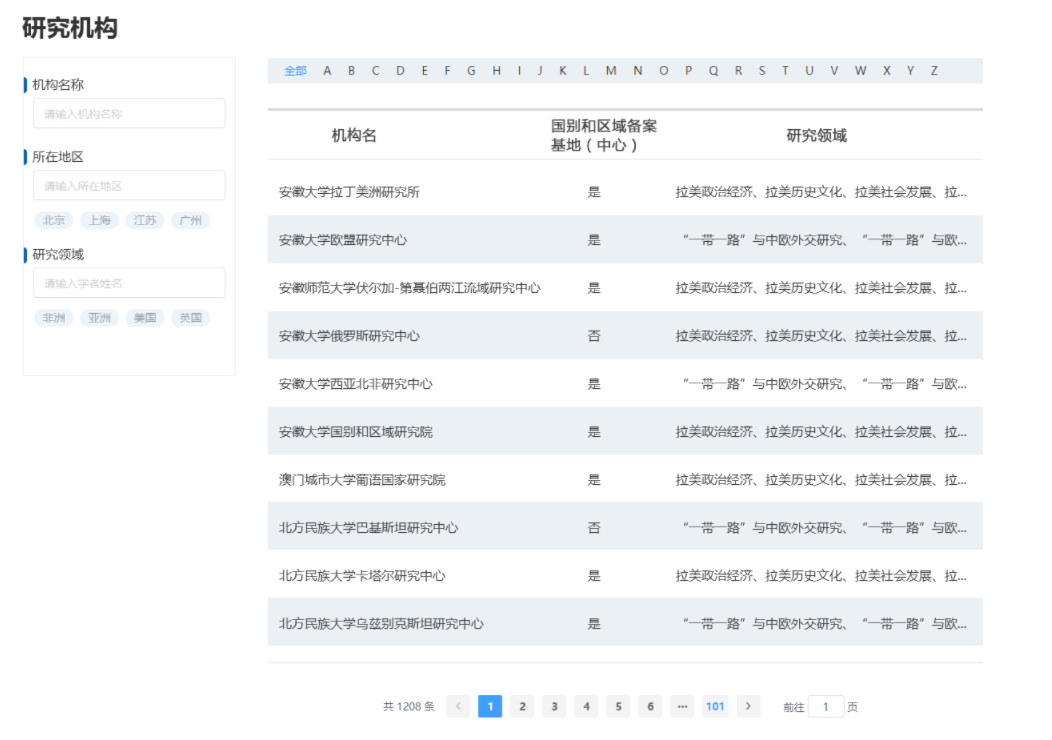Click research fields of 安徽大学拉丁美洲研究所
This screenshot has width=1052, height=740.
pyautogui.click(x=821, y=192)
